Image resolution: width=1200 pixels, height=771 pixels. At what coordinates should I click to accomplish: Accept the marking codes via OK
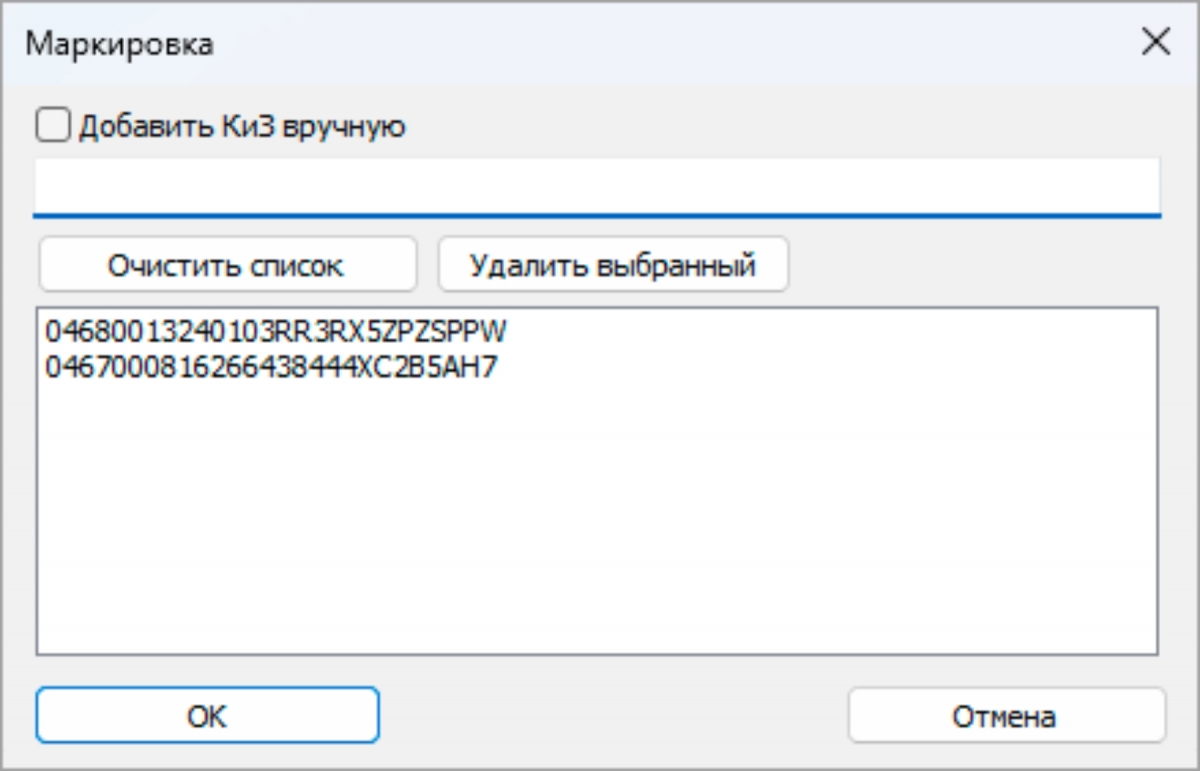point(207,715)
